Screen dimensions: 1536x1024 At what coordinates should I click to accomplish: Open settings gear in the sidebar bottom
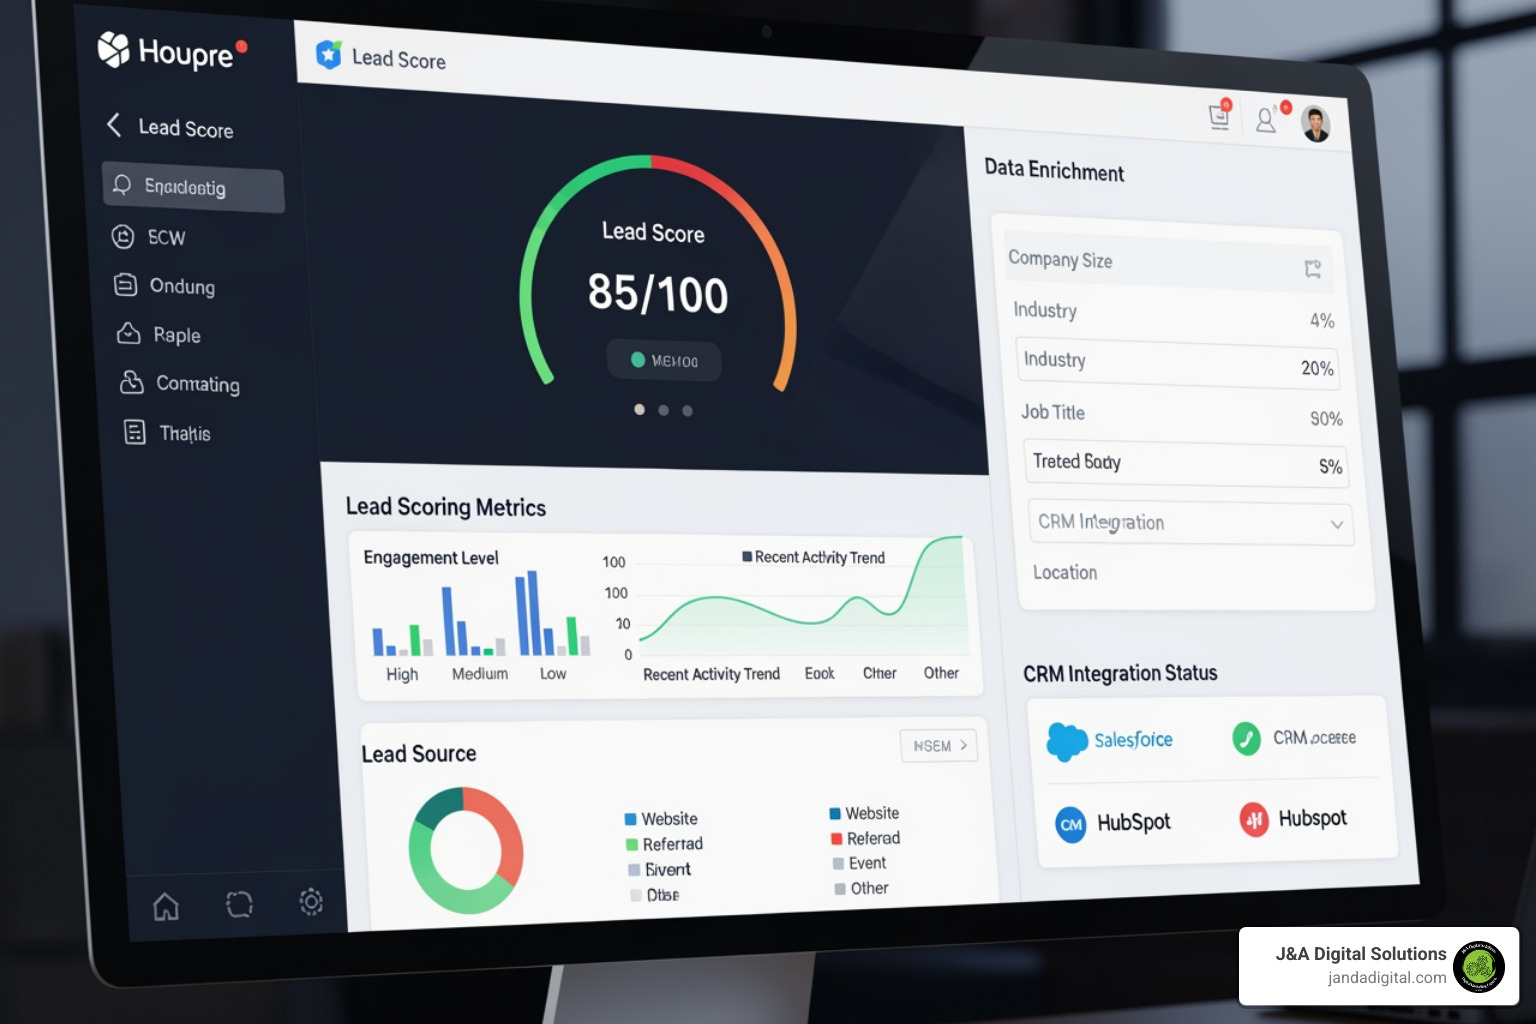click(311, 902)
